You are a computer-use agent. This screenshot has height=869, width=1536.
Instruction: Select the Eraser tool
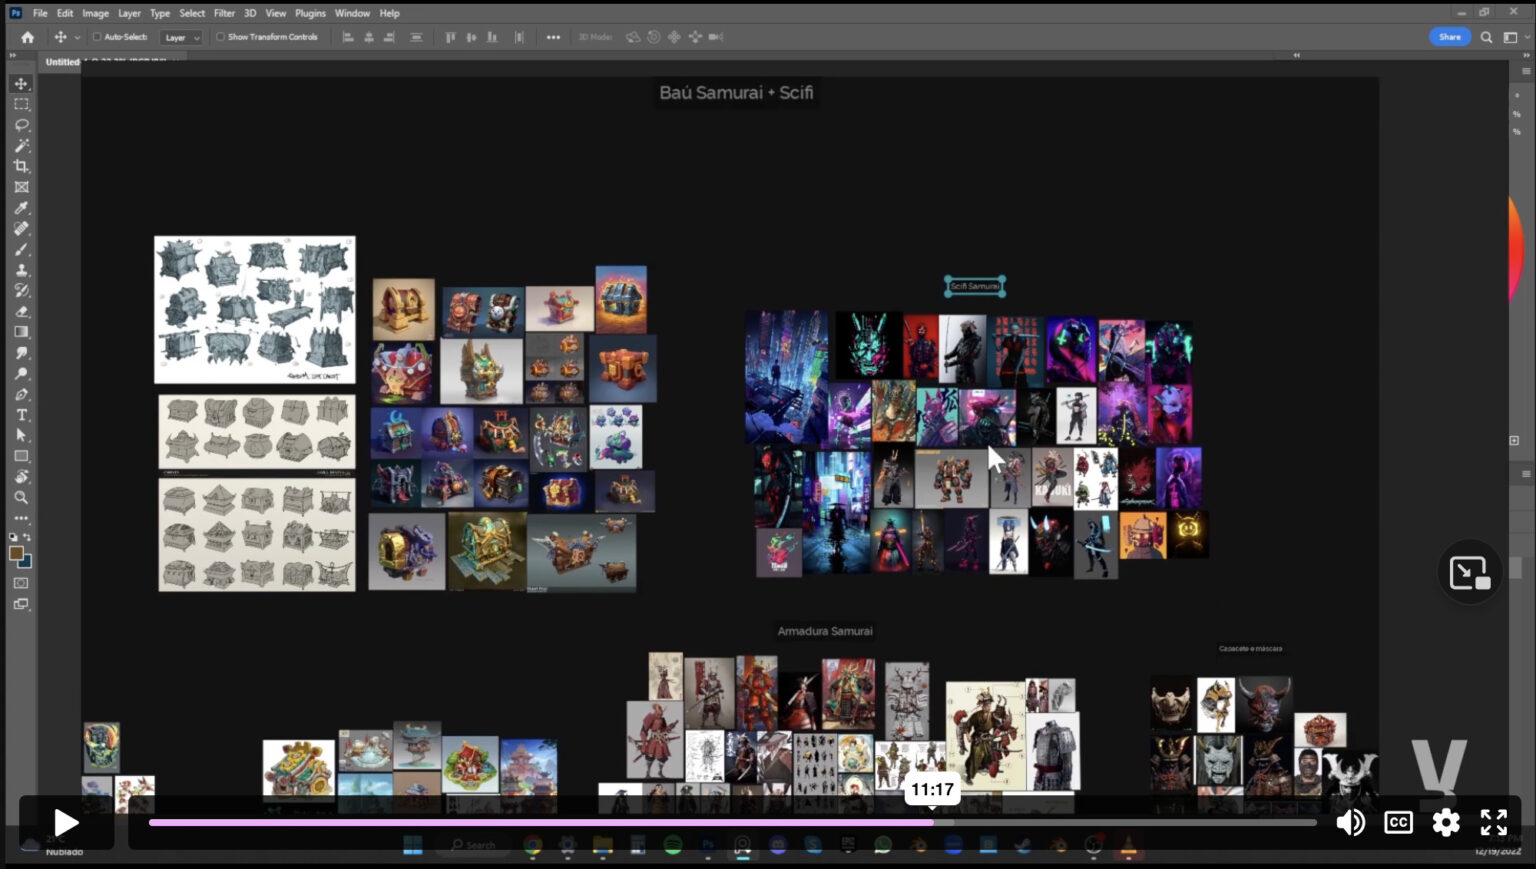[21, 311]
